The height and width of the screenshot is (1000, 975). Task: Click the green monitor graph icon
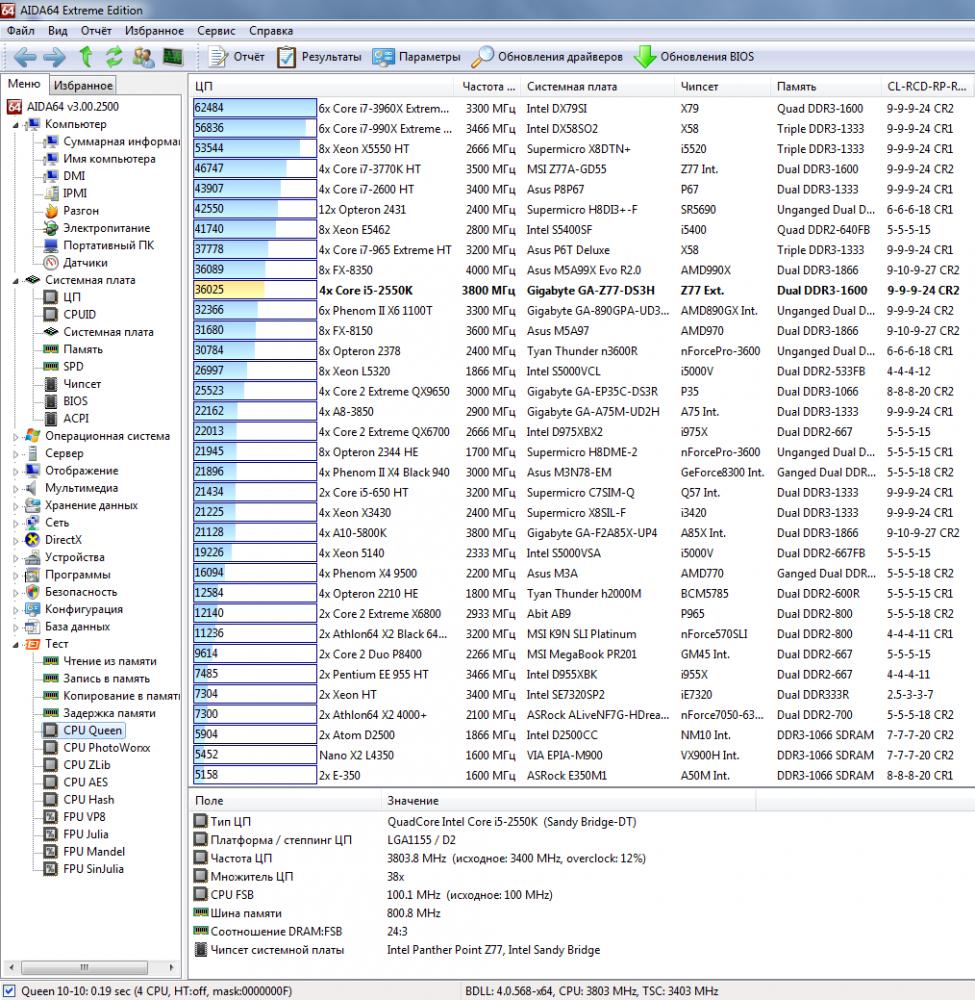[173, 57]
